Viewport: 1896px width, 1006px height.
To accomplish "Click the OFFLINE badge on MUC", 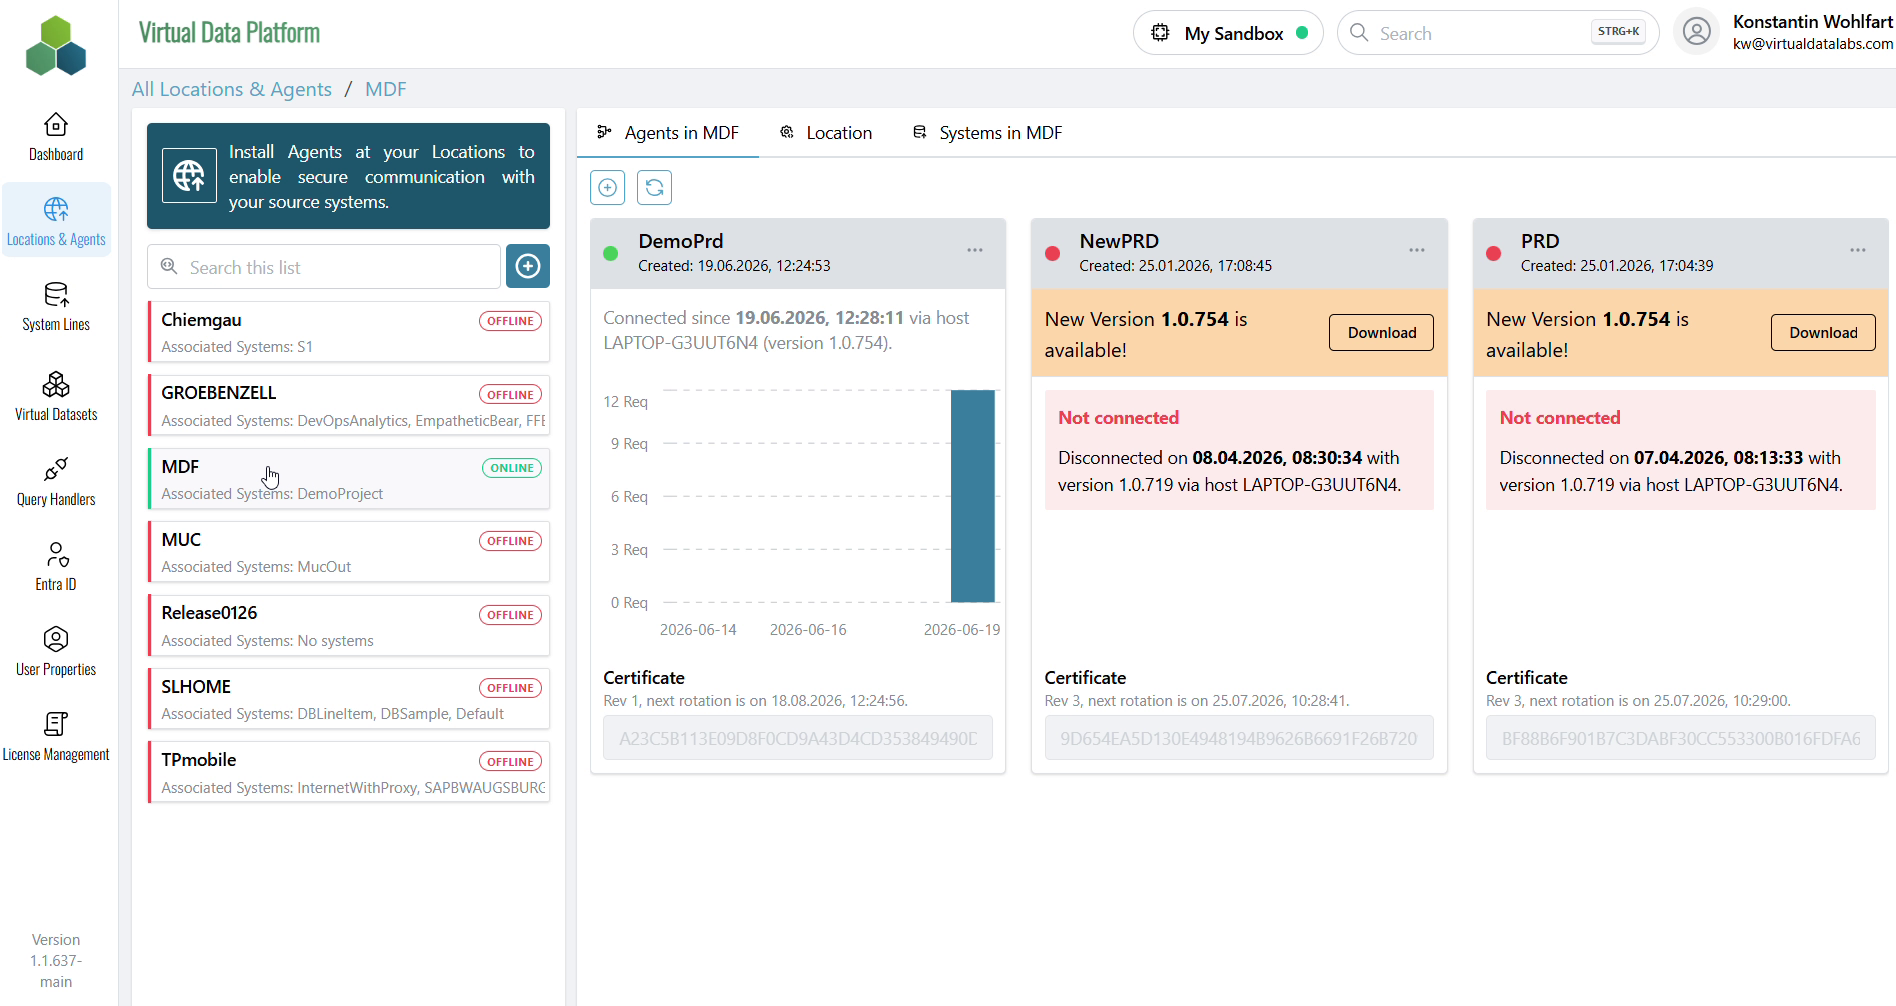I will [x=510, y=541].
